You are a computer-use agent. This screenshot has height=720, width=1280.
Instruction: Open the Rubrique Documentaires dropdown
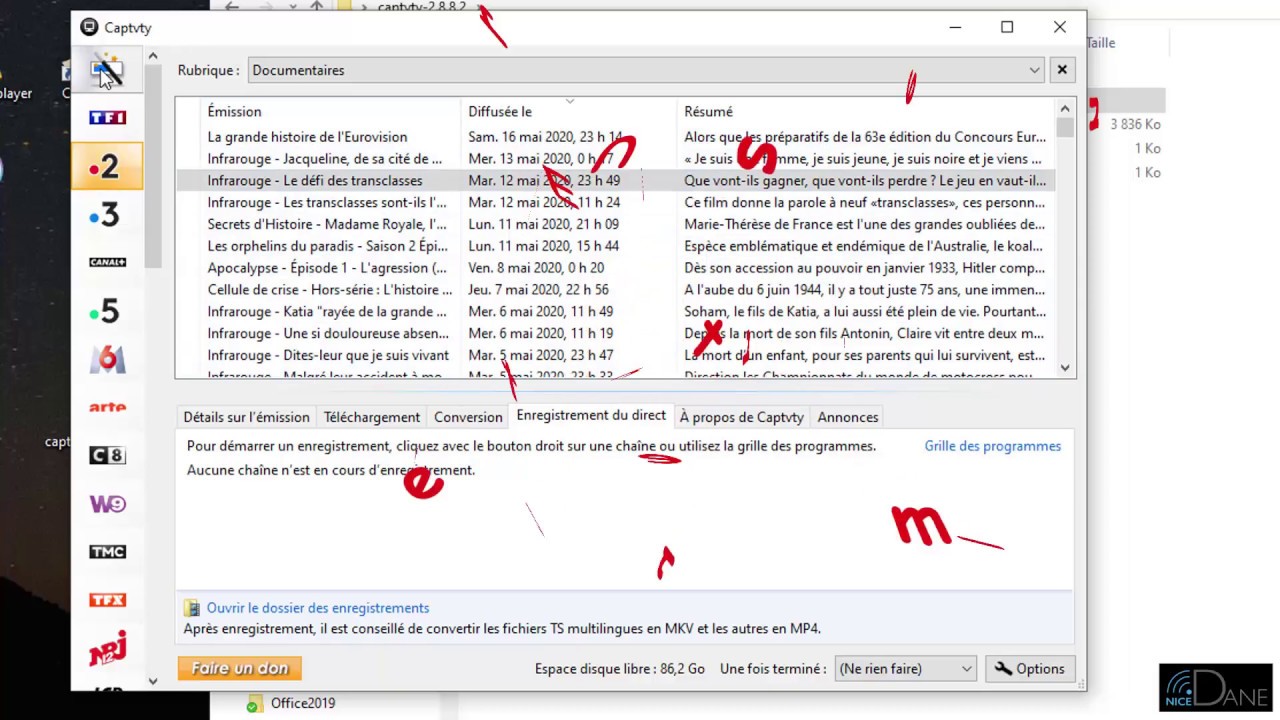(647, 70)
